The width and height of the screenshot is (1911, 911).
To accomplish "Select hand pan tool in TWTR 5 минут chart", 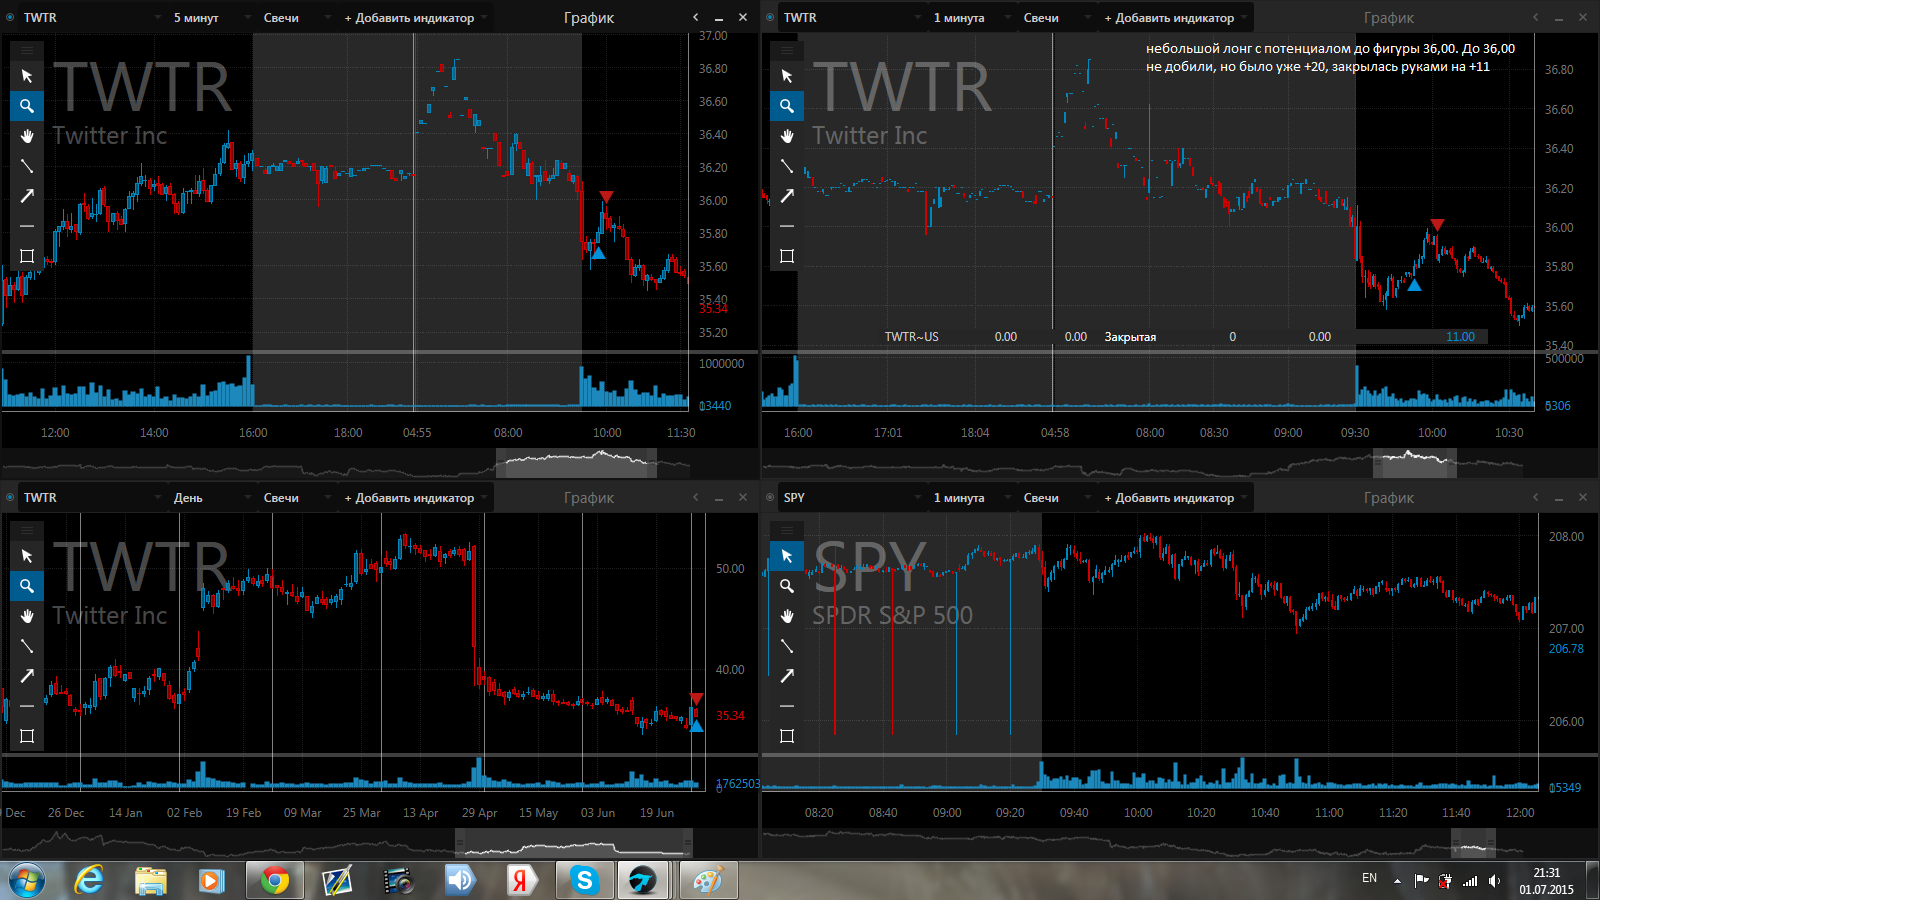I will pos(27,136).
